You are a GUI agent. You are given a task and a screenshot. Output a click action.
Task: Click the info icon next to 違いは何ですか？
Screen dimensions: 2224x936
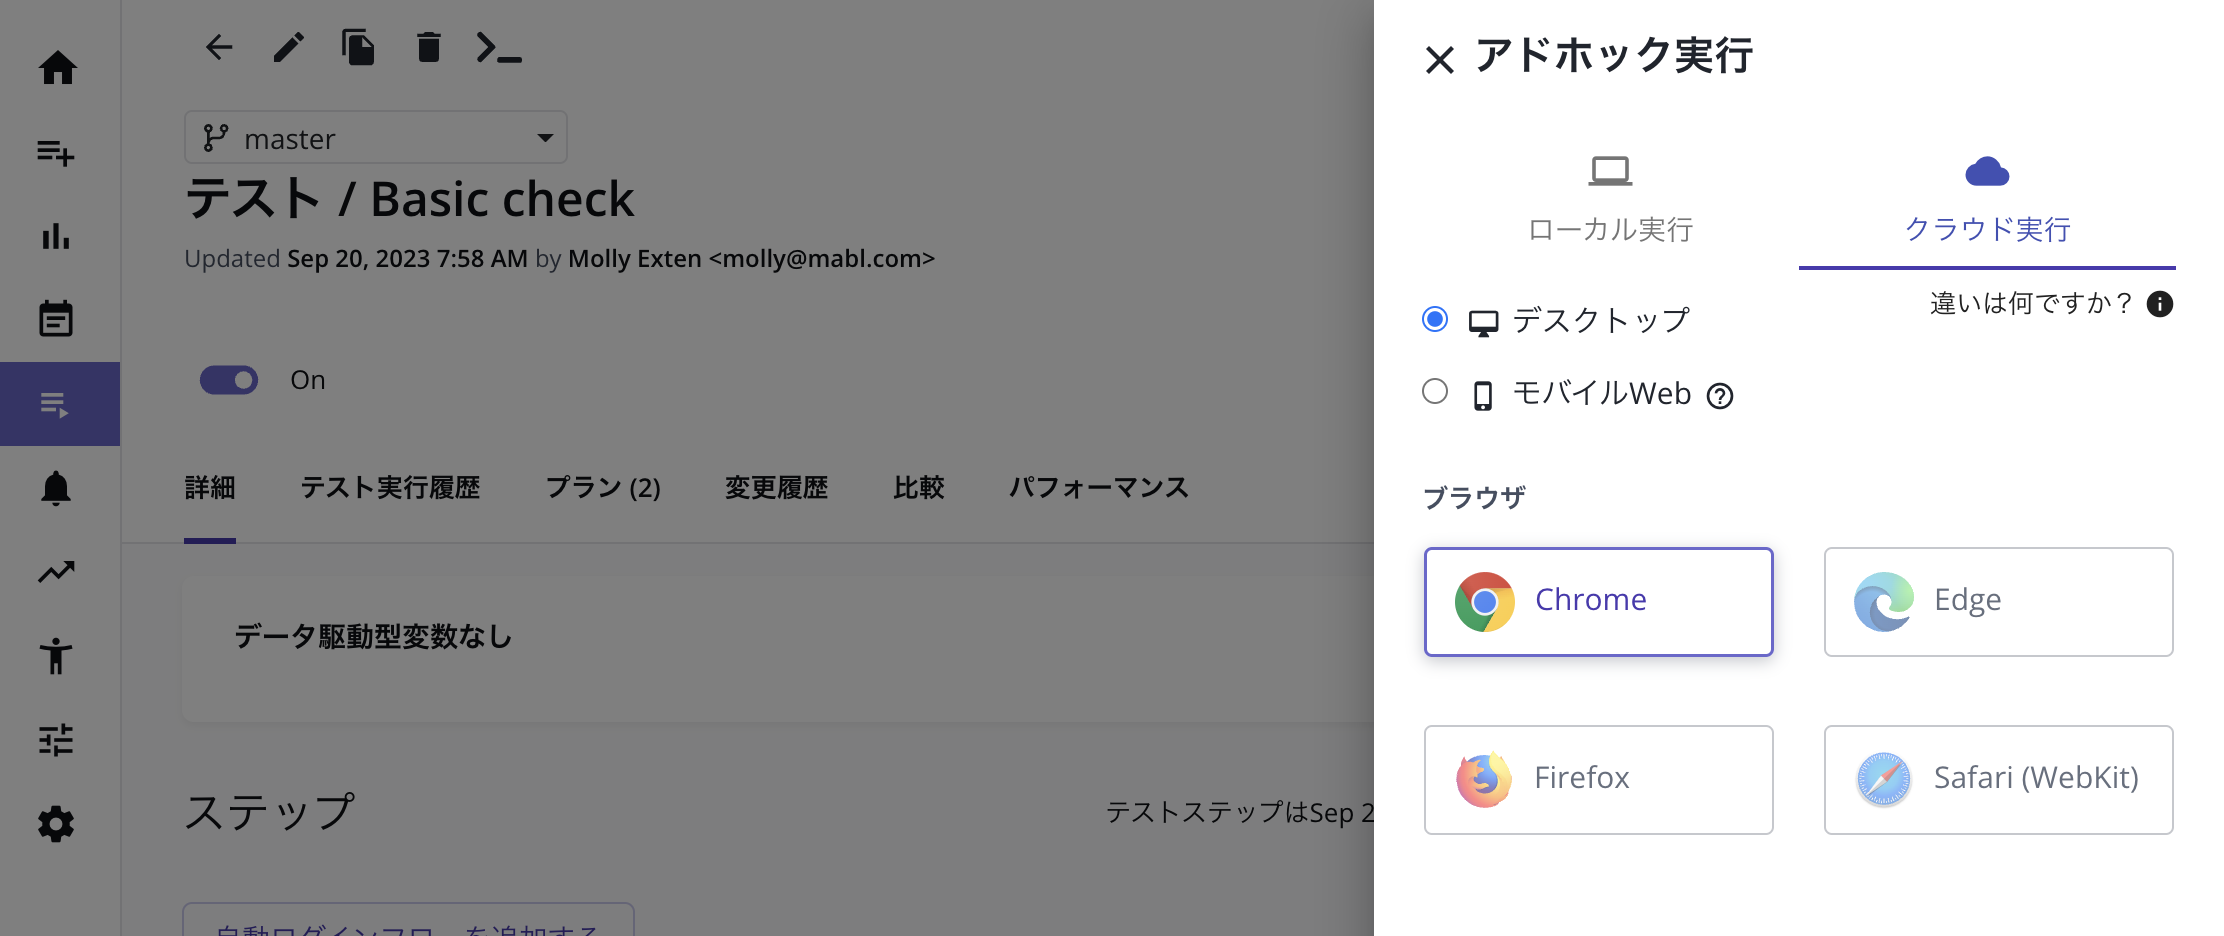pyautogui.click(x=2160, y=304)
